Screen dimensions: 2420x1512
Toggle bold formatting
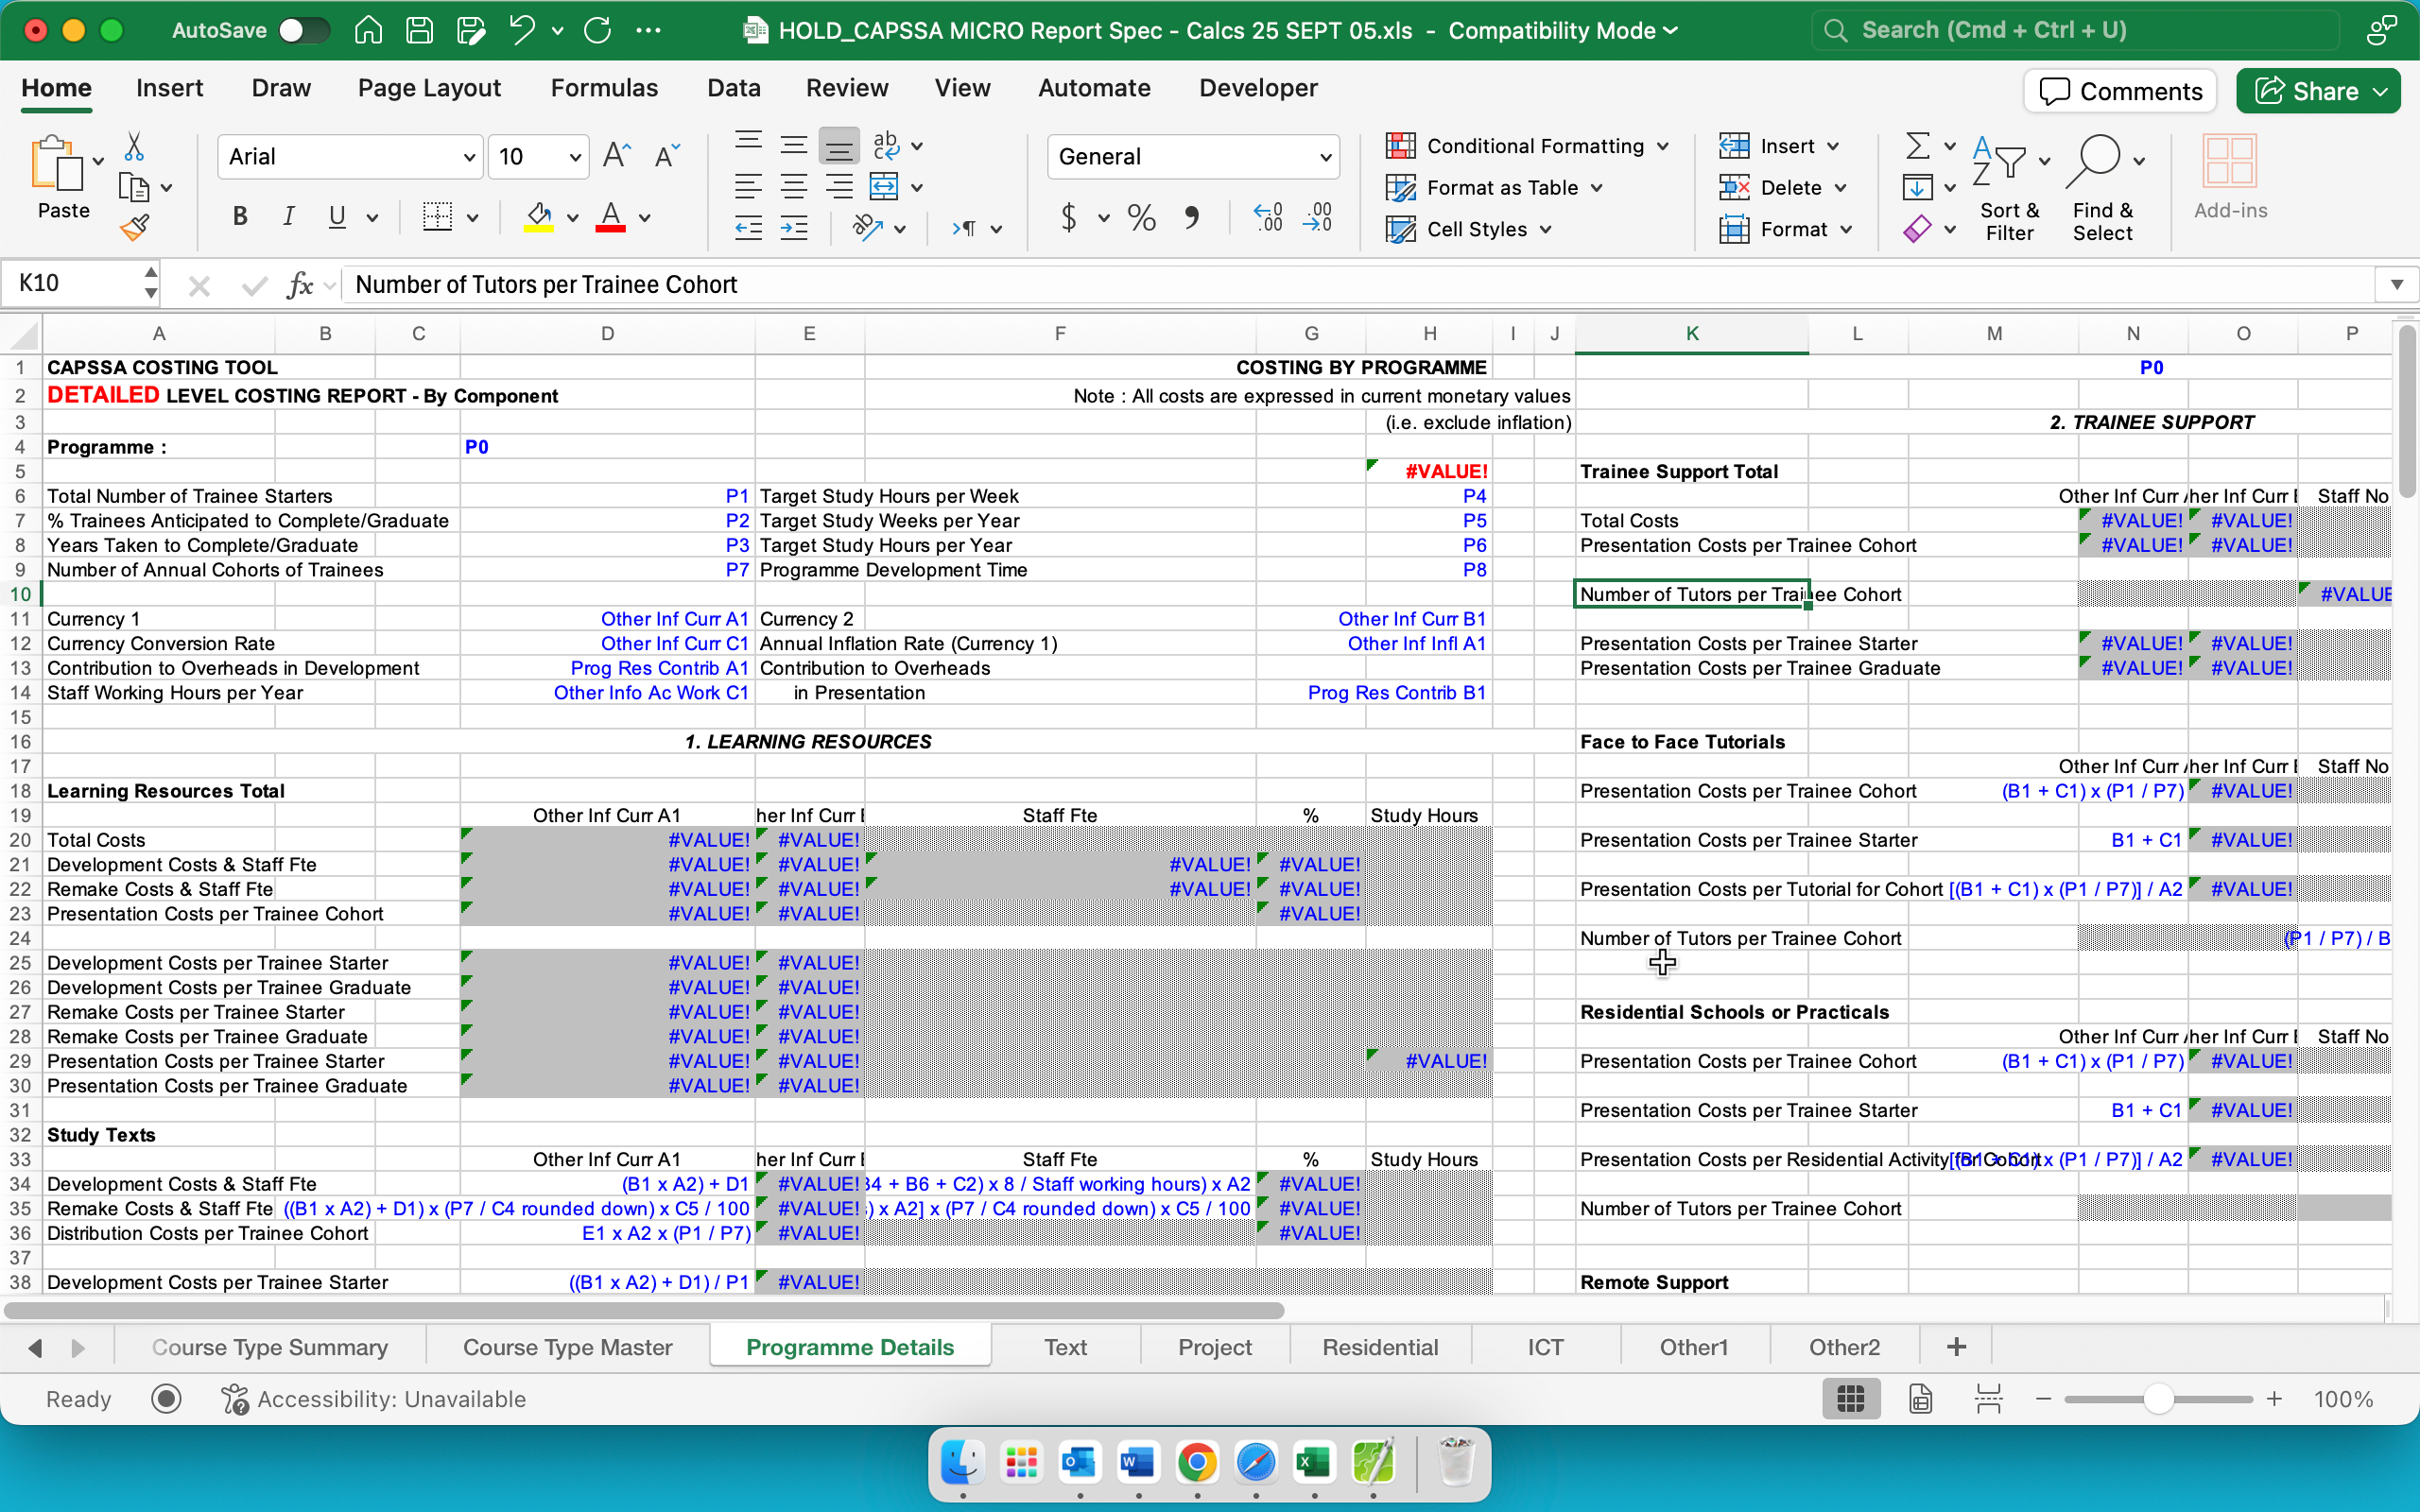pos(240,217)
